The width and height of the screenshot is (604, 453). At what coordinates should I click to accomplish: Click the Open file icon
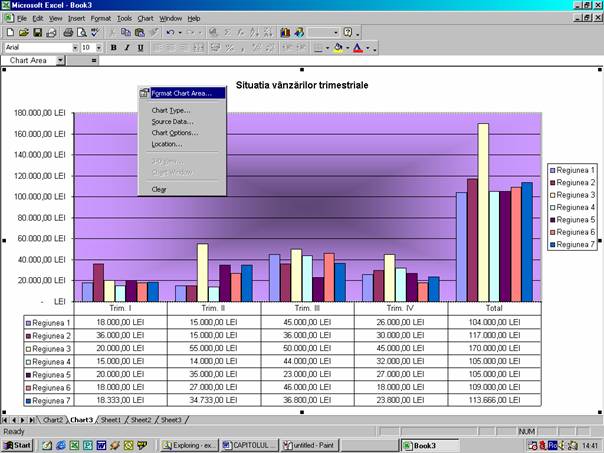[23, 33]
